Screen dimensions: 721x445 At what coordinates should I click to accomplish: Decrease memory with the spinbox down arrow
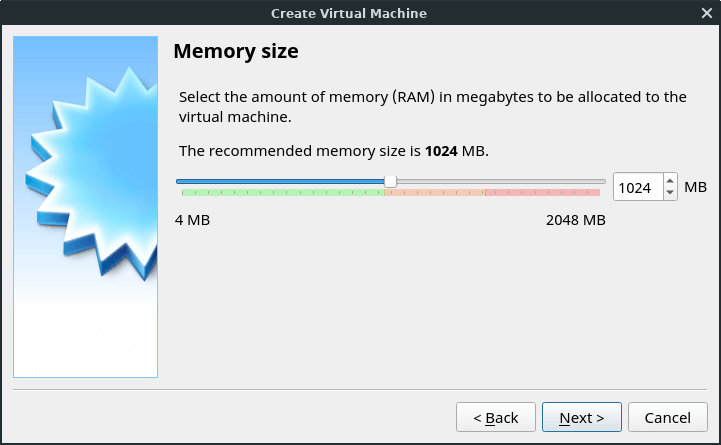670,193
